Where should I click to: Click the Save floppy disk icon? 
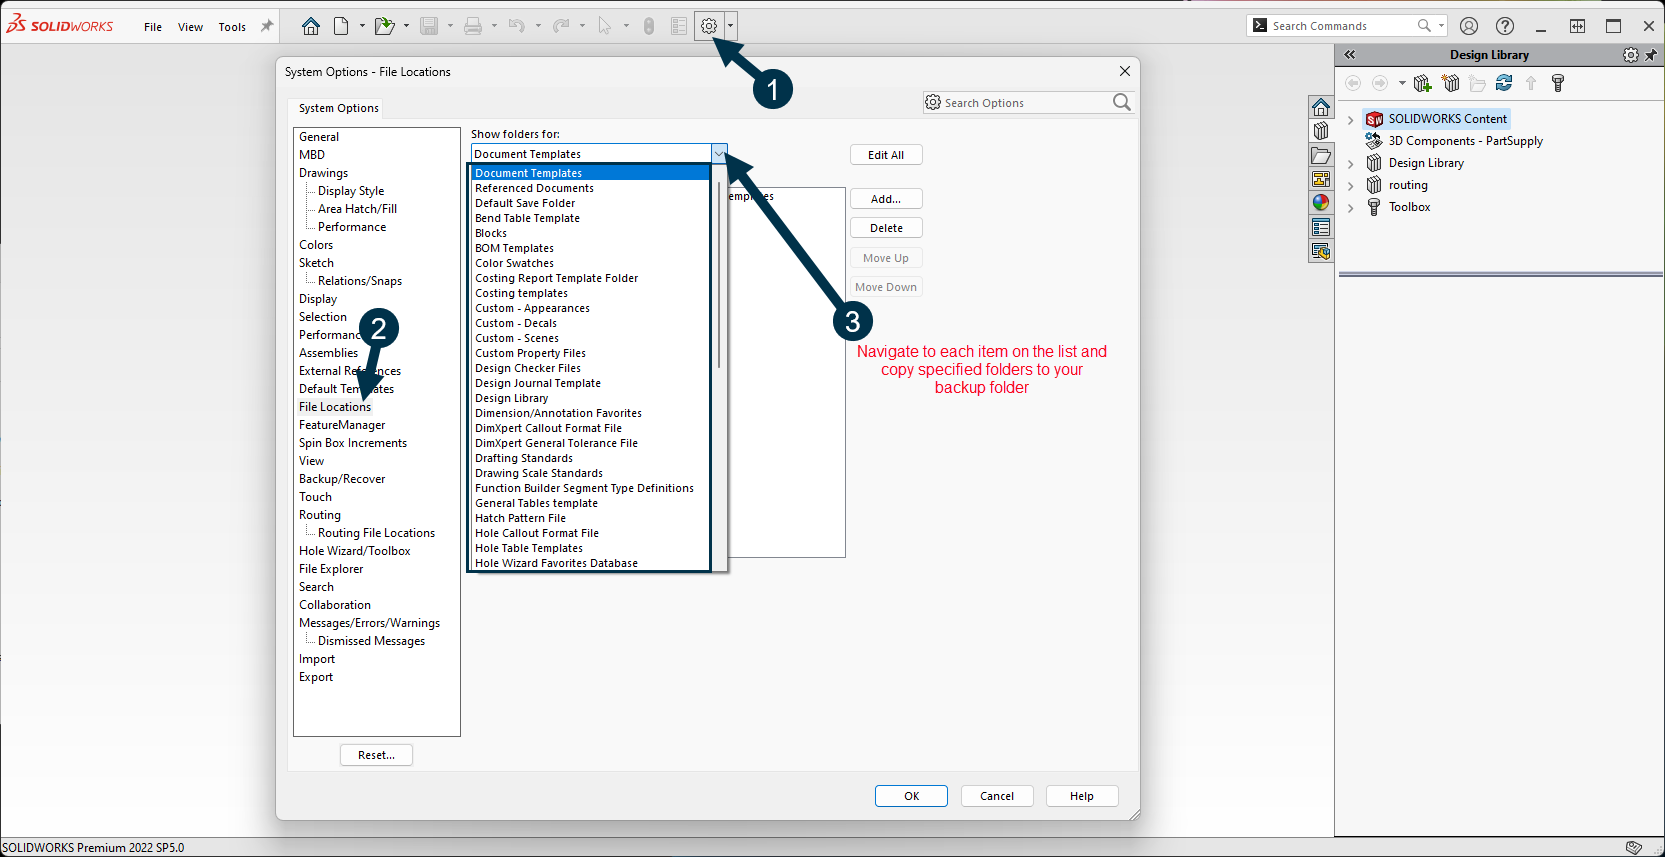pos(429,26)
